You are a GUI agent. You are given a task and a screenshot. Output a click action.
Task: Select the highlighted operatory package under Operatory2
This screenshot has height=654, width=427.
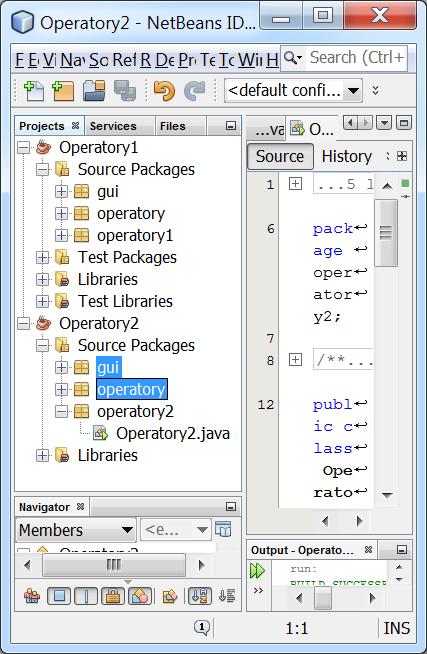click(x=131, y=389)
